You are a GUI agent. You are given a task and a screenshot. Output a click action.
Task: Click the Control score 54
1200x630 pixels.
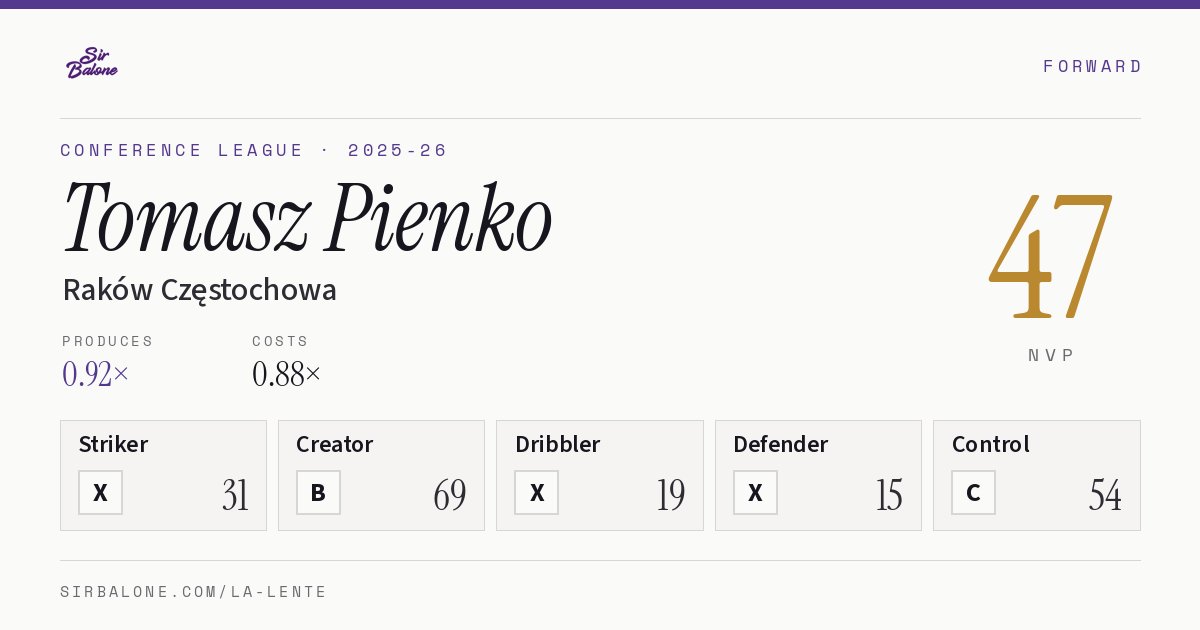pyautogui.click(x=1105, y=495)
